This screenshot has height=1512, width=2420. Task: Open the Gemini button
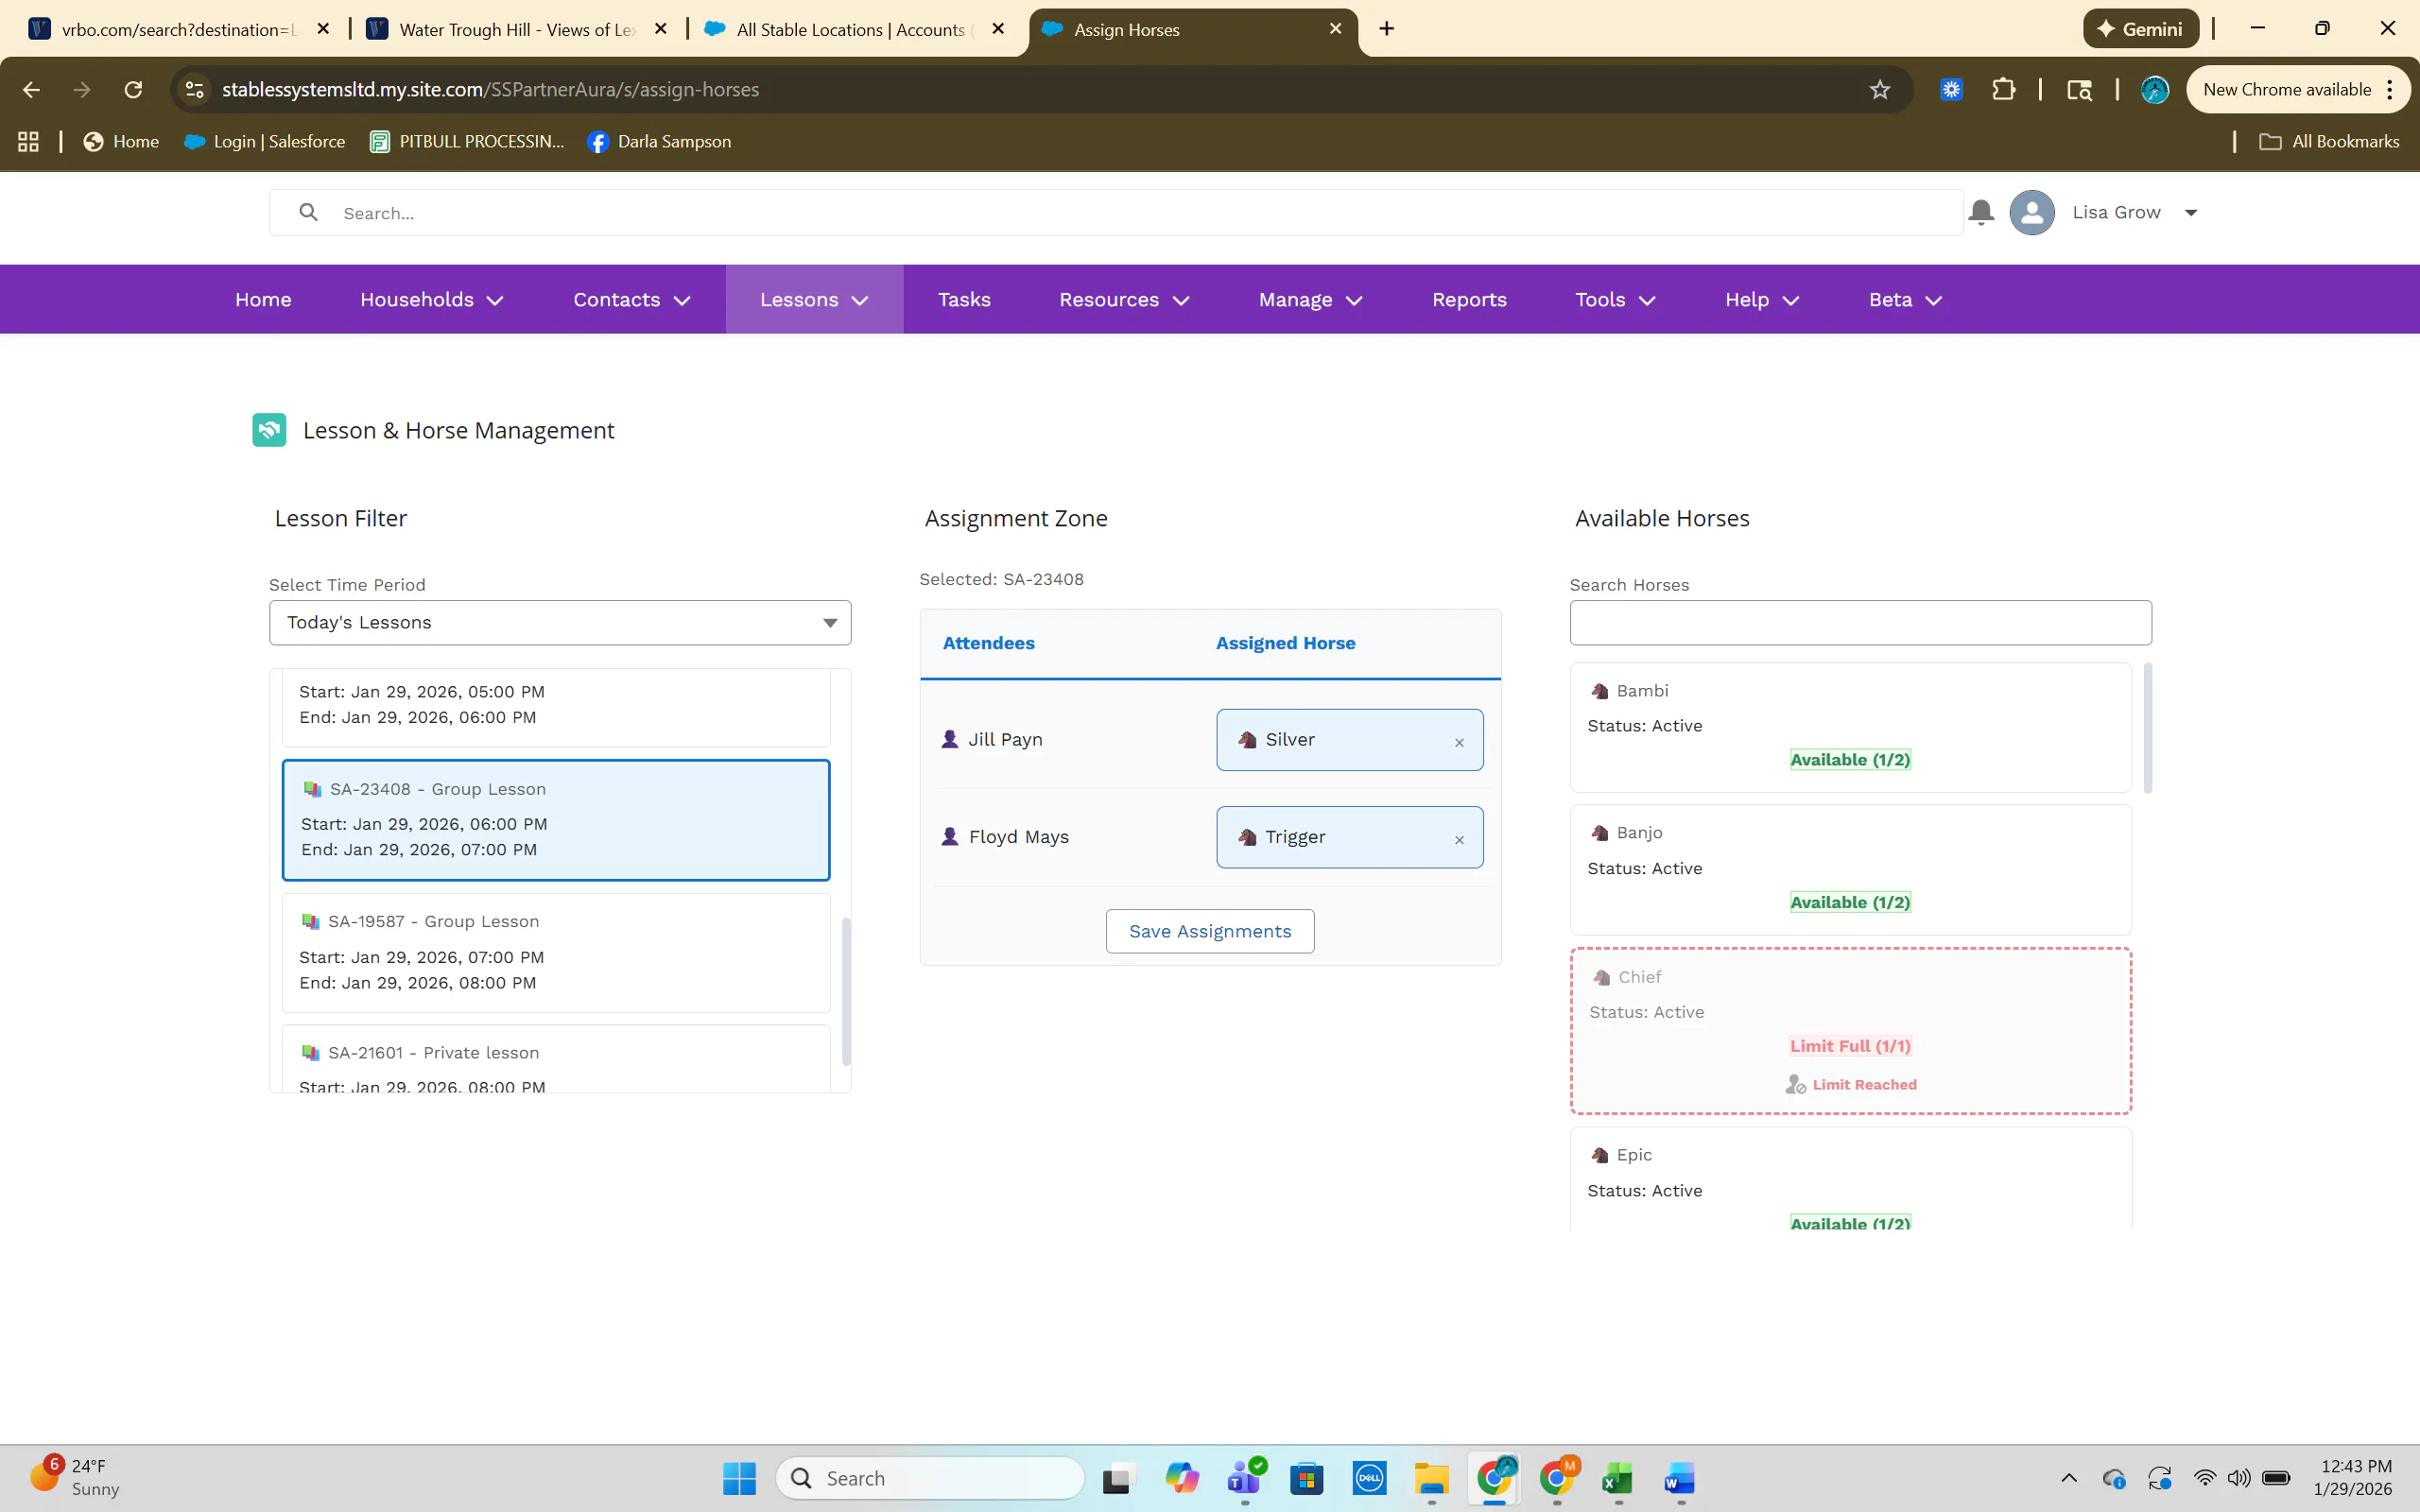[x=2140, y=29]
